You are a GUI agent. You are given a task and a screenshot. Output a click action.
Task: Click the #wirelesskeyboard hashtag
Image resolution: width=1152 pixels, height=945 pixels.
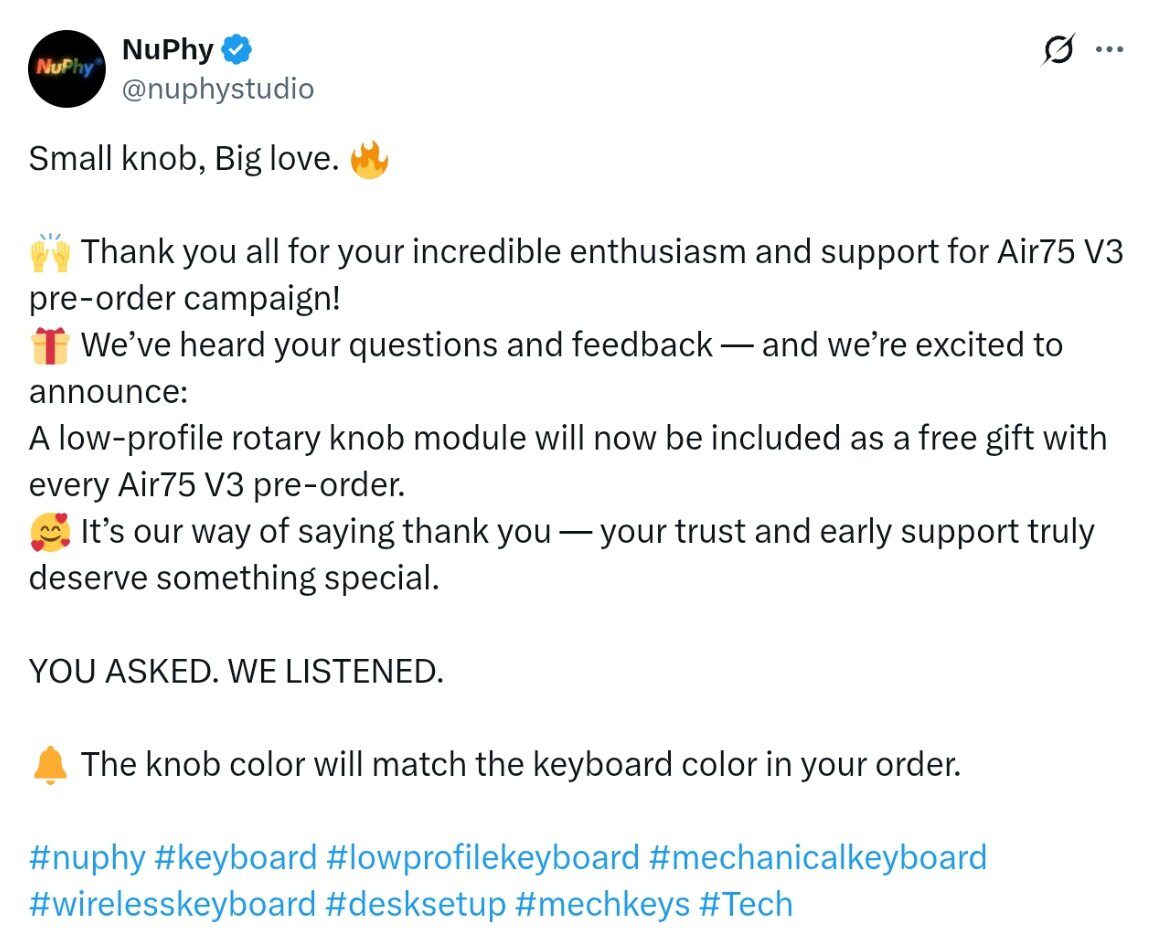pos(172,904)
